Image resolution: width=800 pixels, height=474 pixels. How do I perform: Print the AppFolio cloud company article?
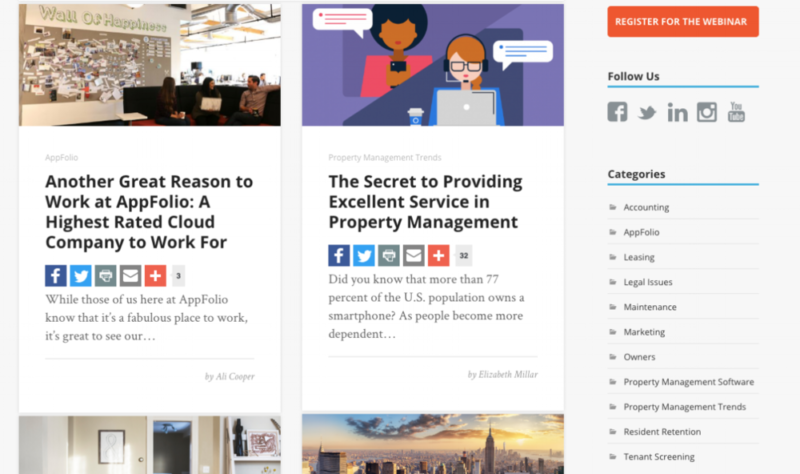tap(106, 276)
